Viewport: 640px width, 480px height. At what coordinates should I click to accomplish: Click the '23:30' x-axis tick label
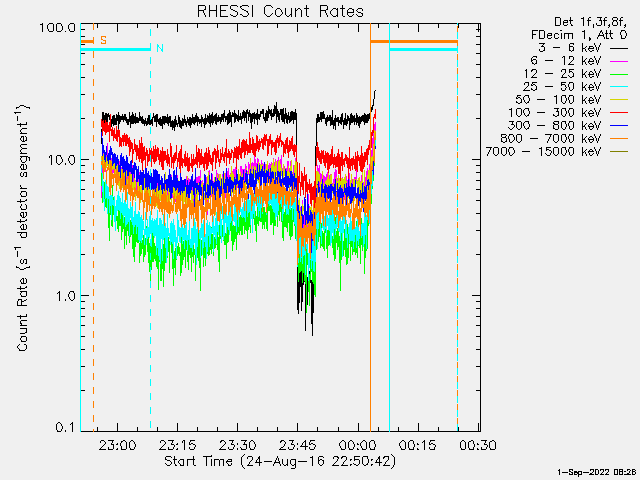click(238, 444)
